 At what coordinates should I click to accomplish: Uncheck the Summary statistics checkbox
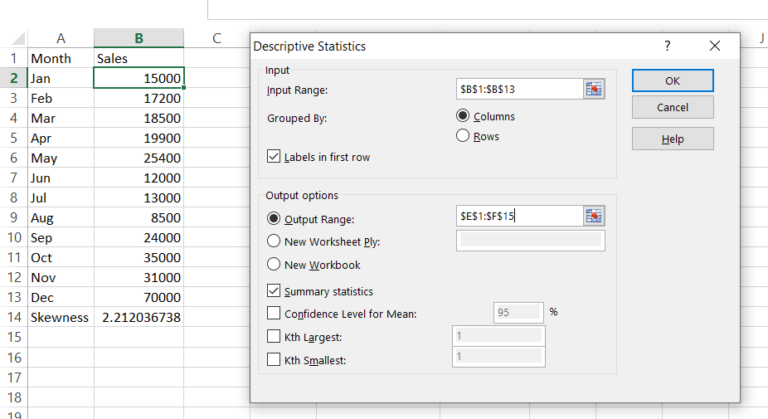pyautogui.click(x=274, y=291)
